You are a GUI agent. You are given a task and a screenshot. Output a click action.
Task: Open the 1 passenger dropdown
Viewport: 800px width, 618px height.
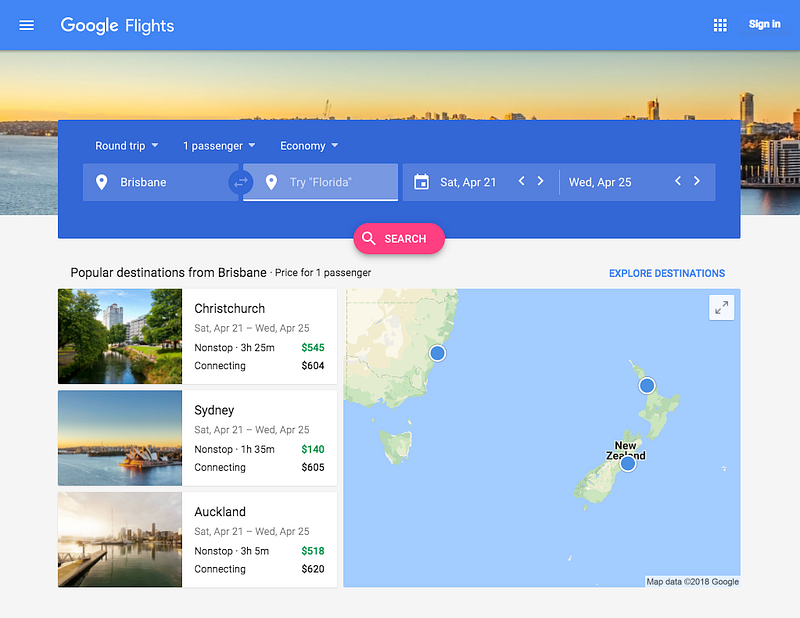click(219, 146)
